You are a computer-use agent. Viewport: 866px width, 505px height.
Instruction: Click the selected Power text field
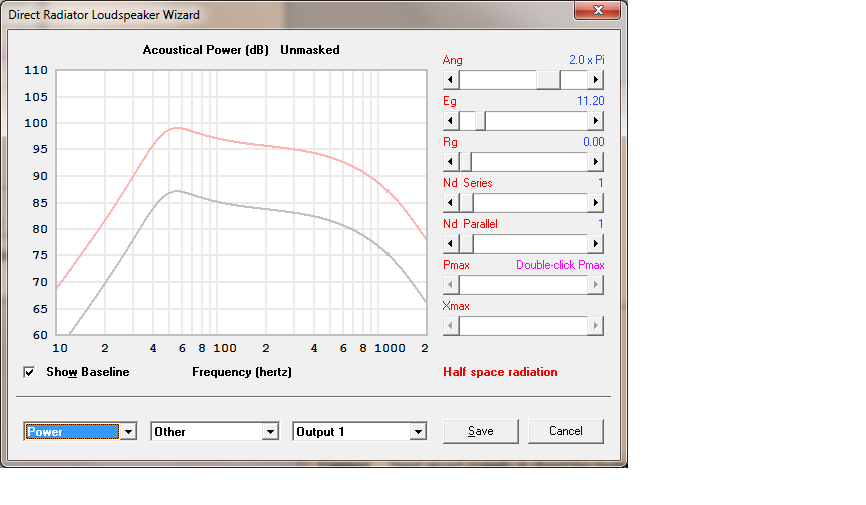click(72, 432)
